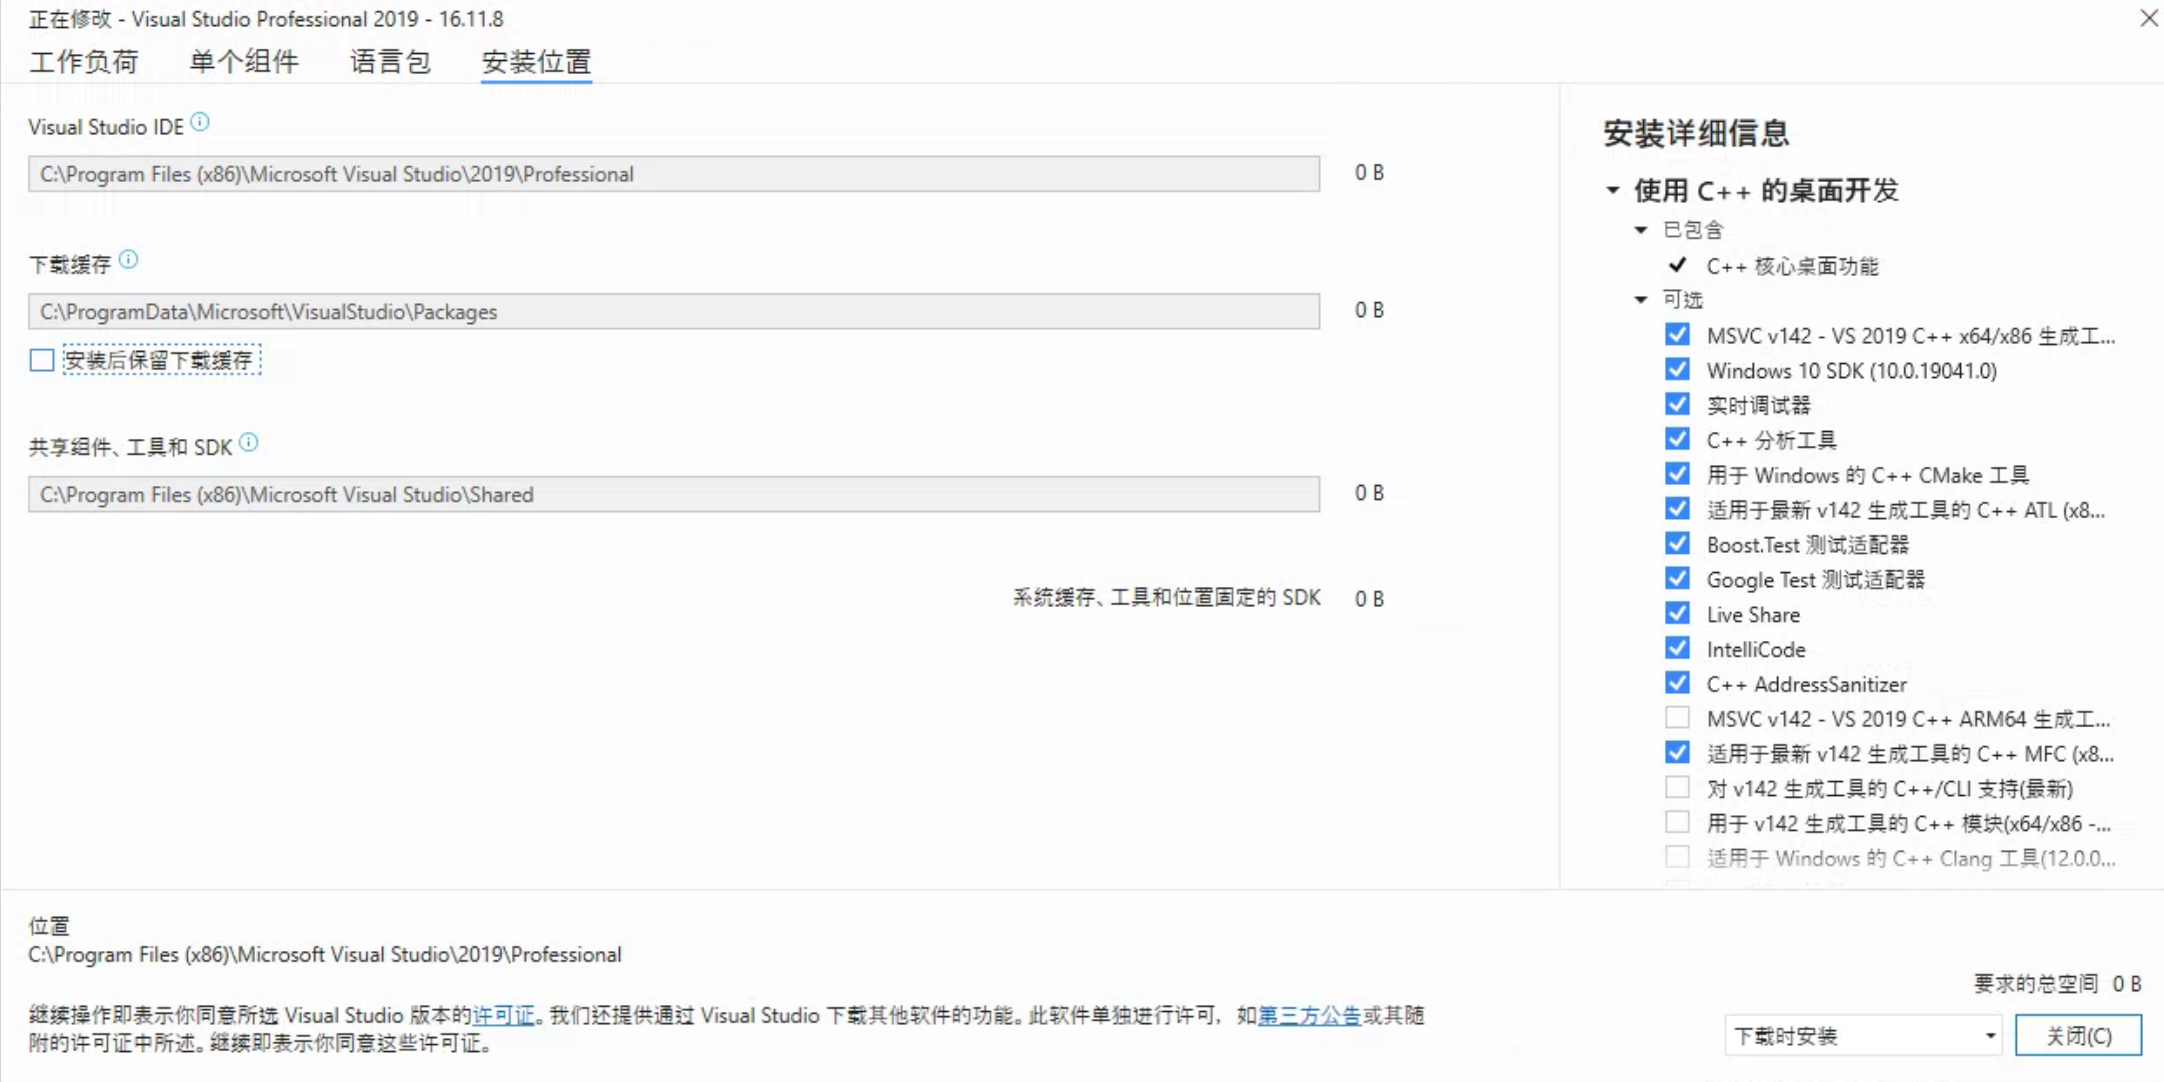
Task: Open 下载时安装 dropdown
Action: [1863, 1036]
